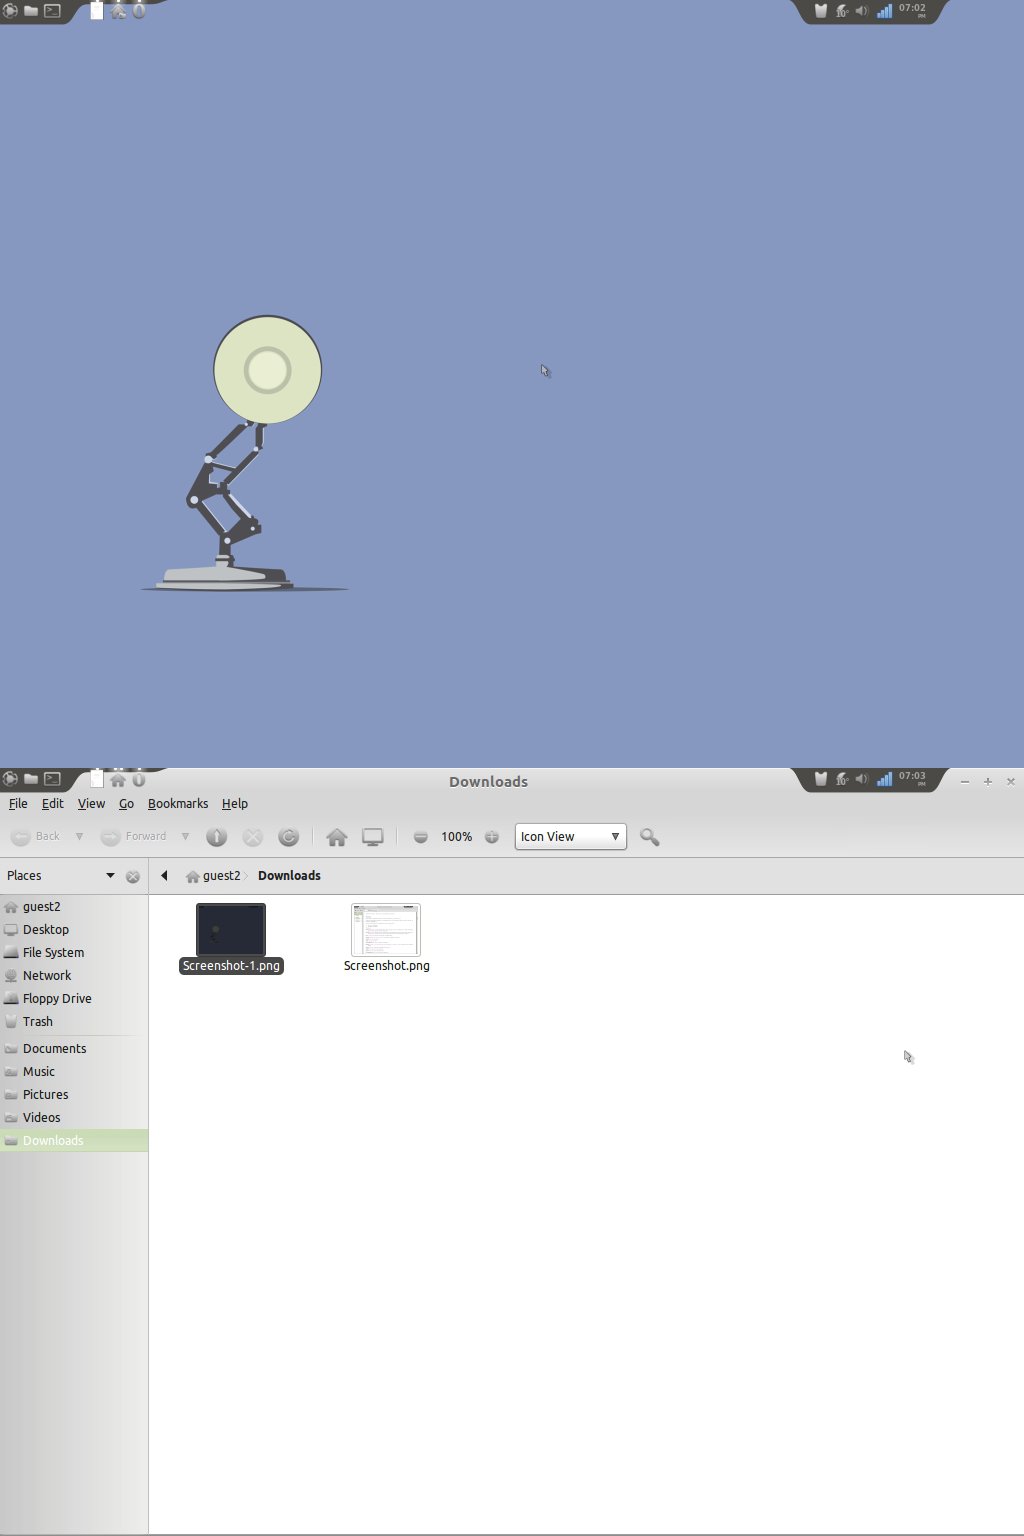Zoom in with the plus icon
This screenshot has height=1536, width=1024.
[x=492, y=837]
